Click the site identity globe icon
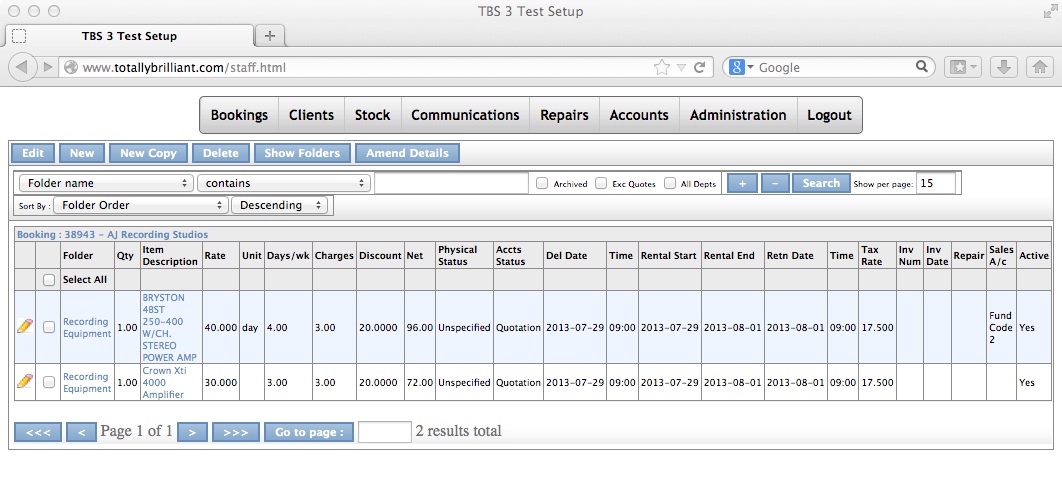 tap(70, 67)
